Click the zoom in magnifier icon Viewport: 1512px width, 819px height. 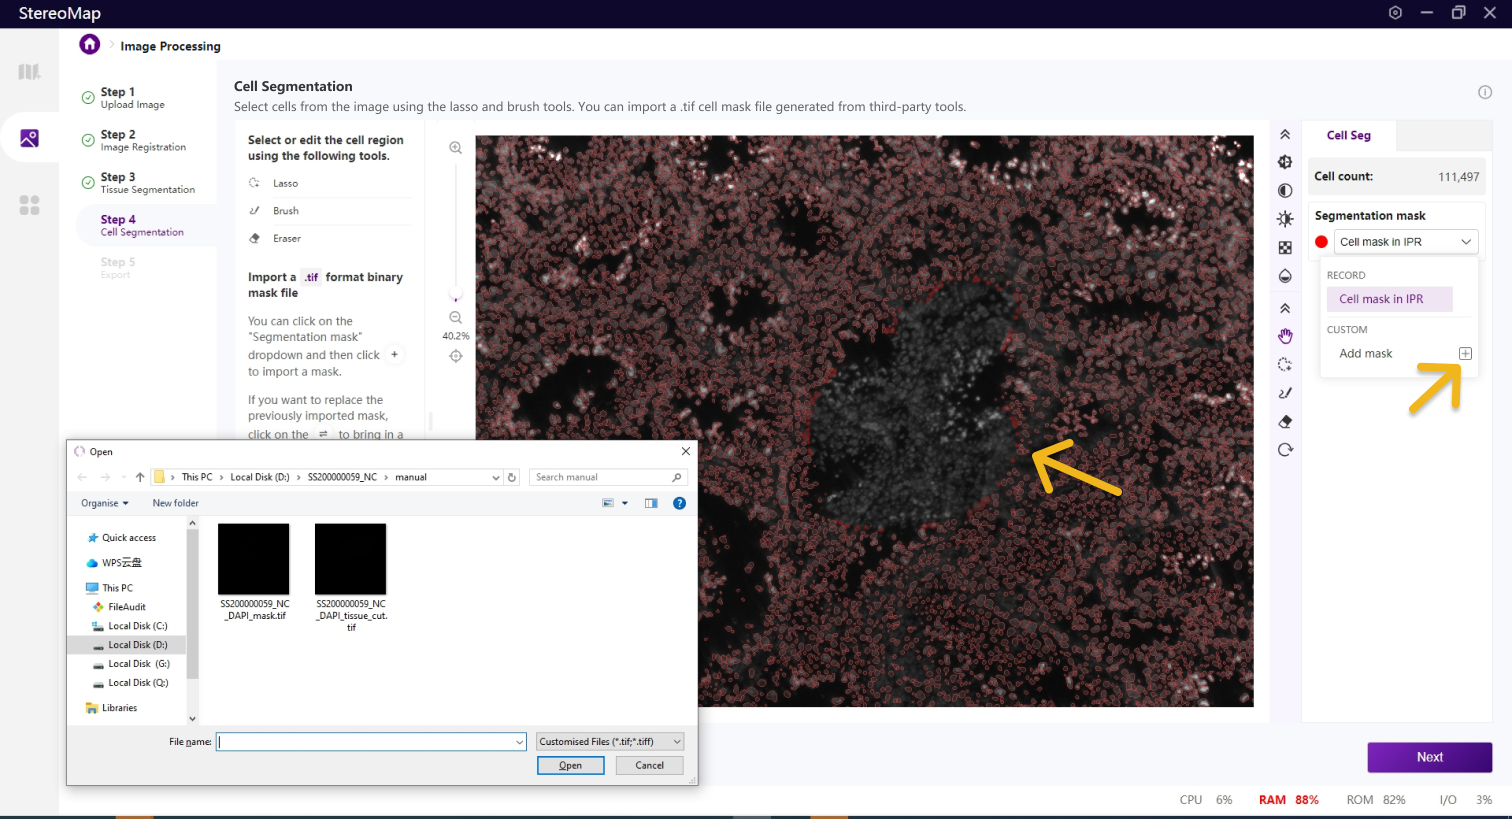[x=456, y=148]
